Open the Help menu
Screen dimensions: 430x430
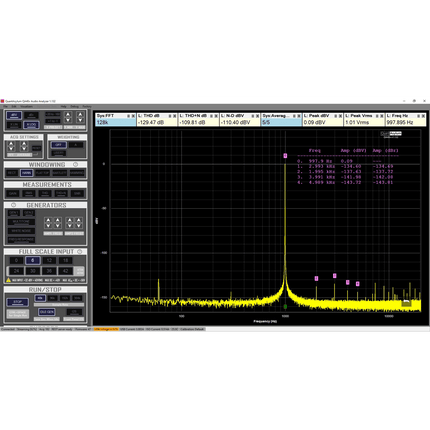63,106
